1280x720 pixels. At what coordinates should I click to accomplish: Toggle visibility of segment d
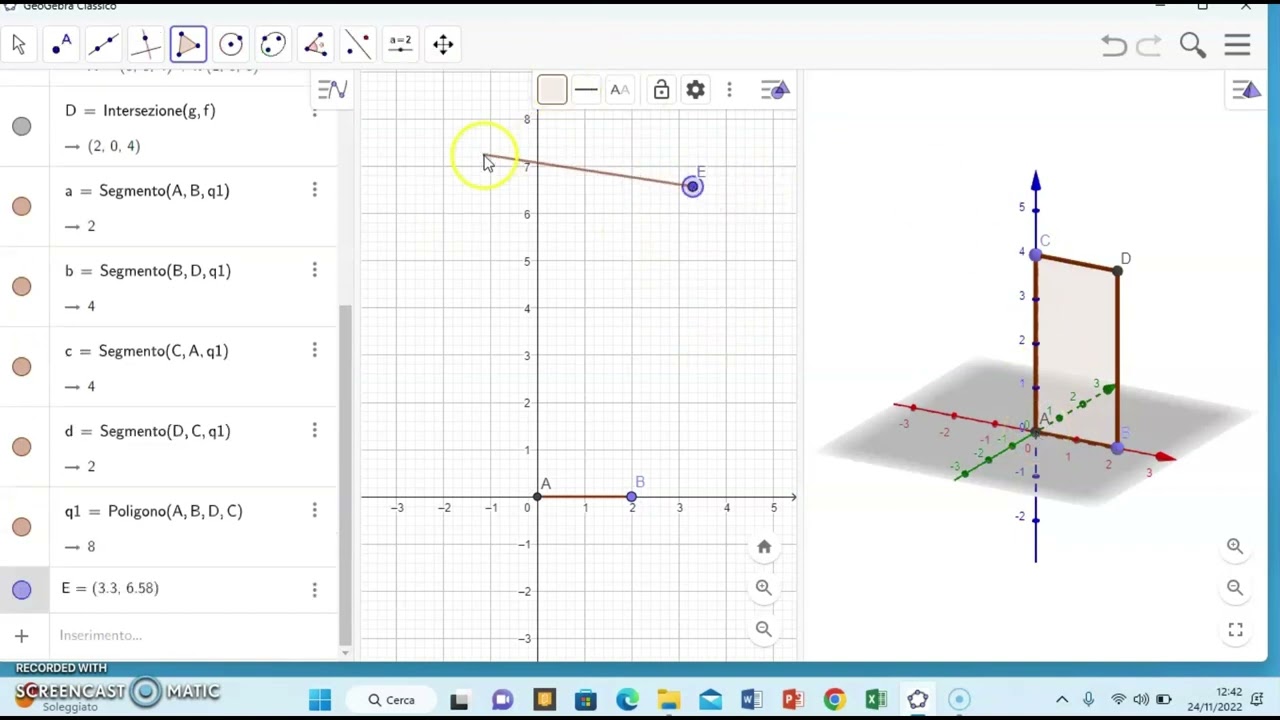pyautogui.click(x=21, y=446)
